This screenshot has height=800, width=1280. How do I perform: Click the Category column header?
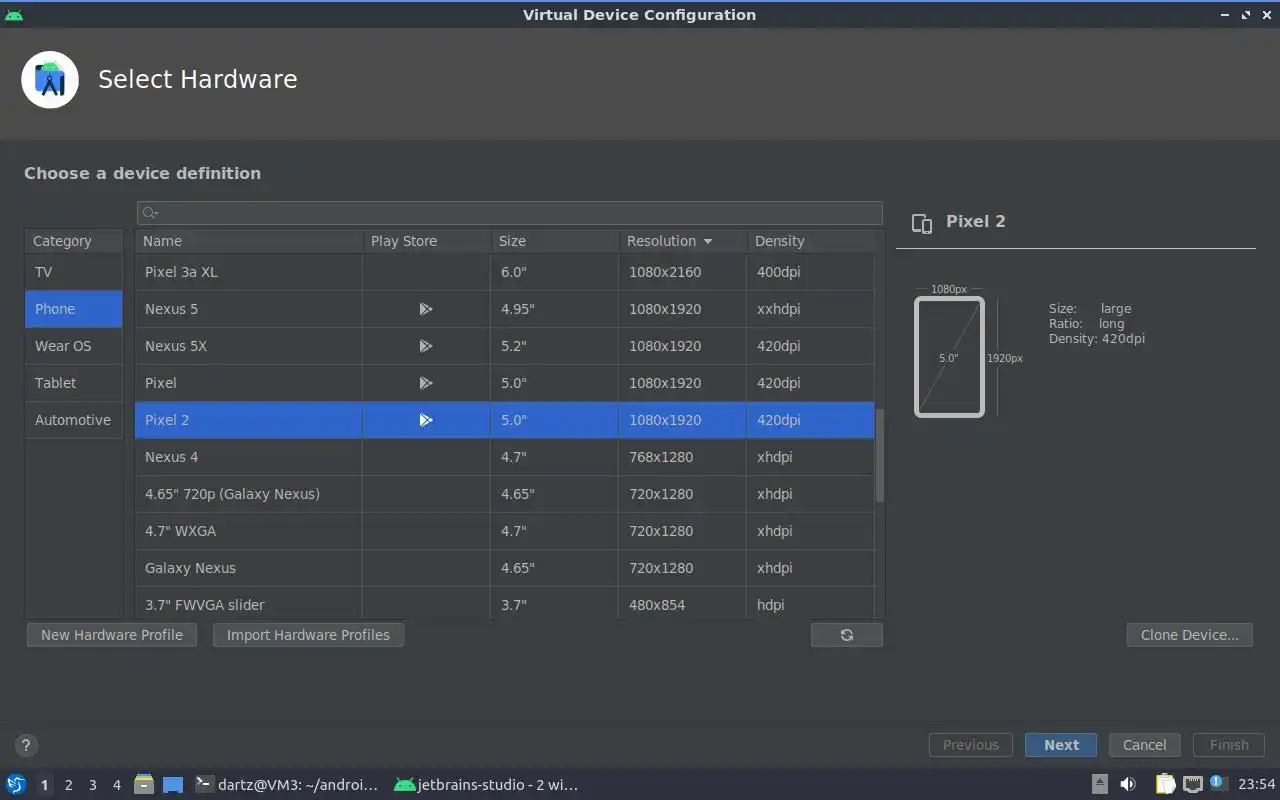coord(74,241)
